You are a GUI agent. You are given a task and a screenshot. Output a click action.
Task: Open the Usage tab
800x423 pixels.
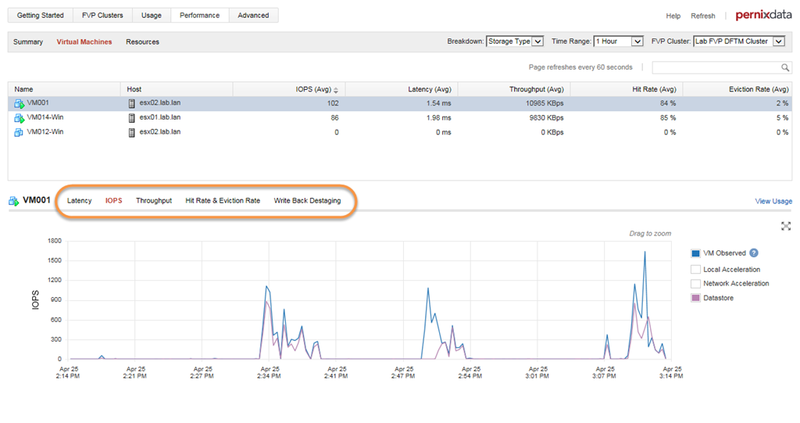coord(152,15)
